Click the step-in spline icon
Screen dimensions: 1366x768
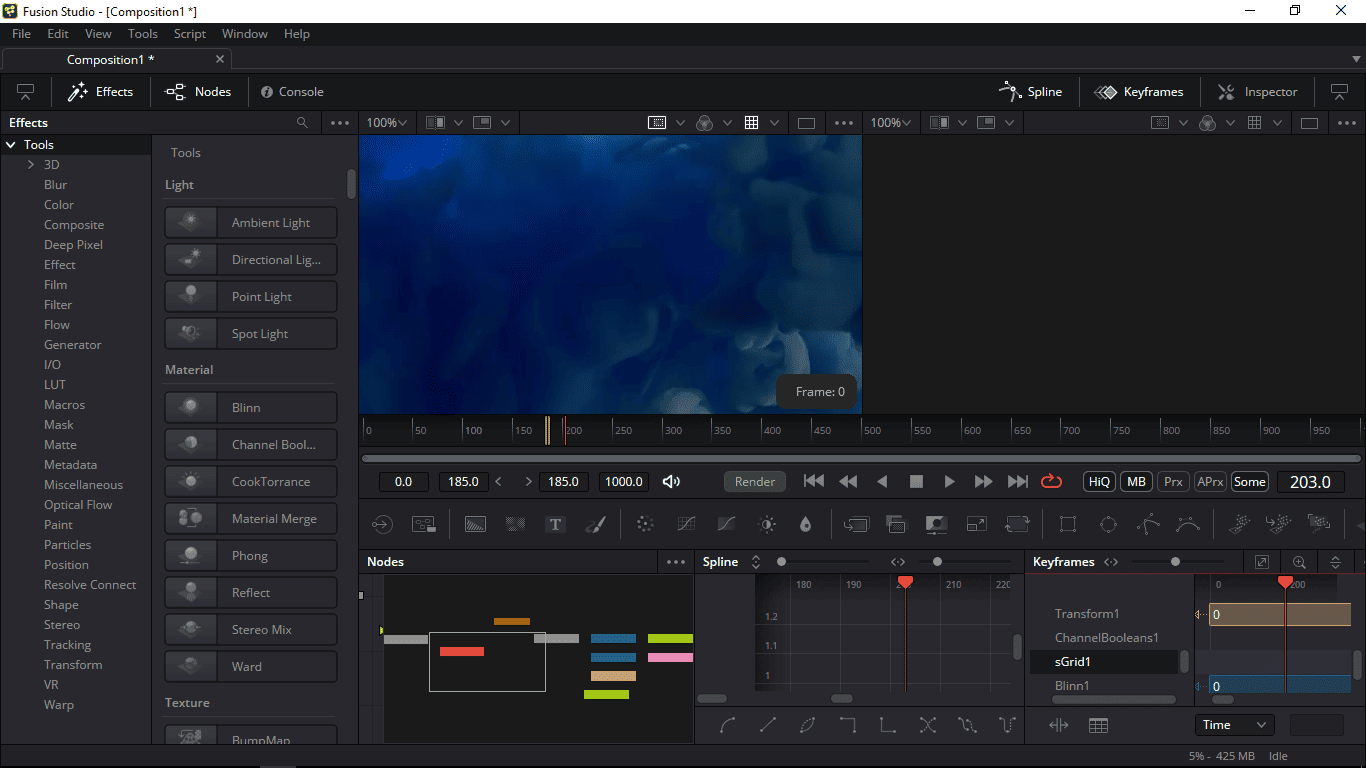(x=847, y=725)
